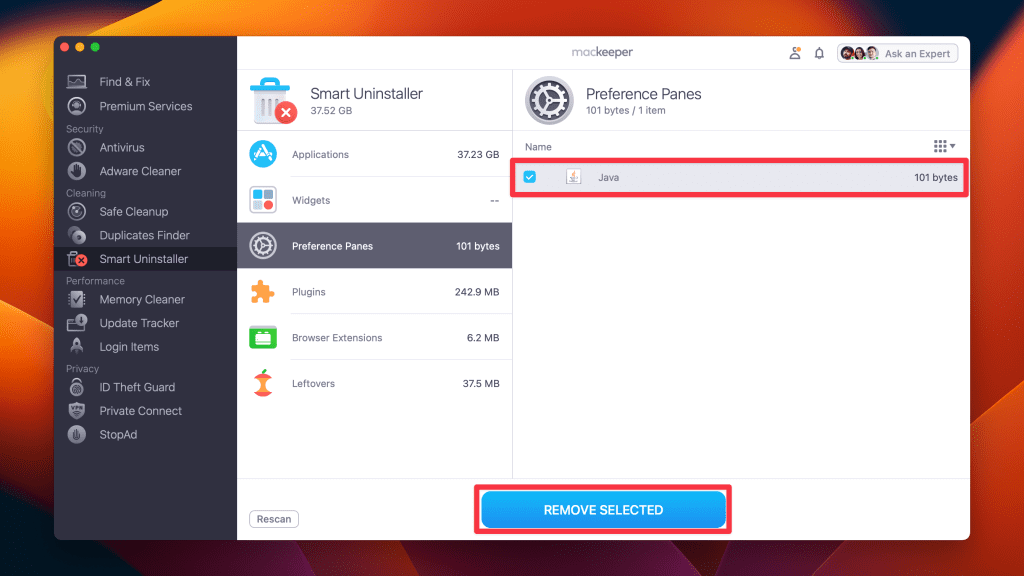Screen dimensions: 1024x576
Task: Open StopAd sidebar label
Action: pos(118,434)
